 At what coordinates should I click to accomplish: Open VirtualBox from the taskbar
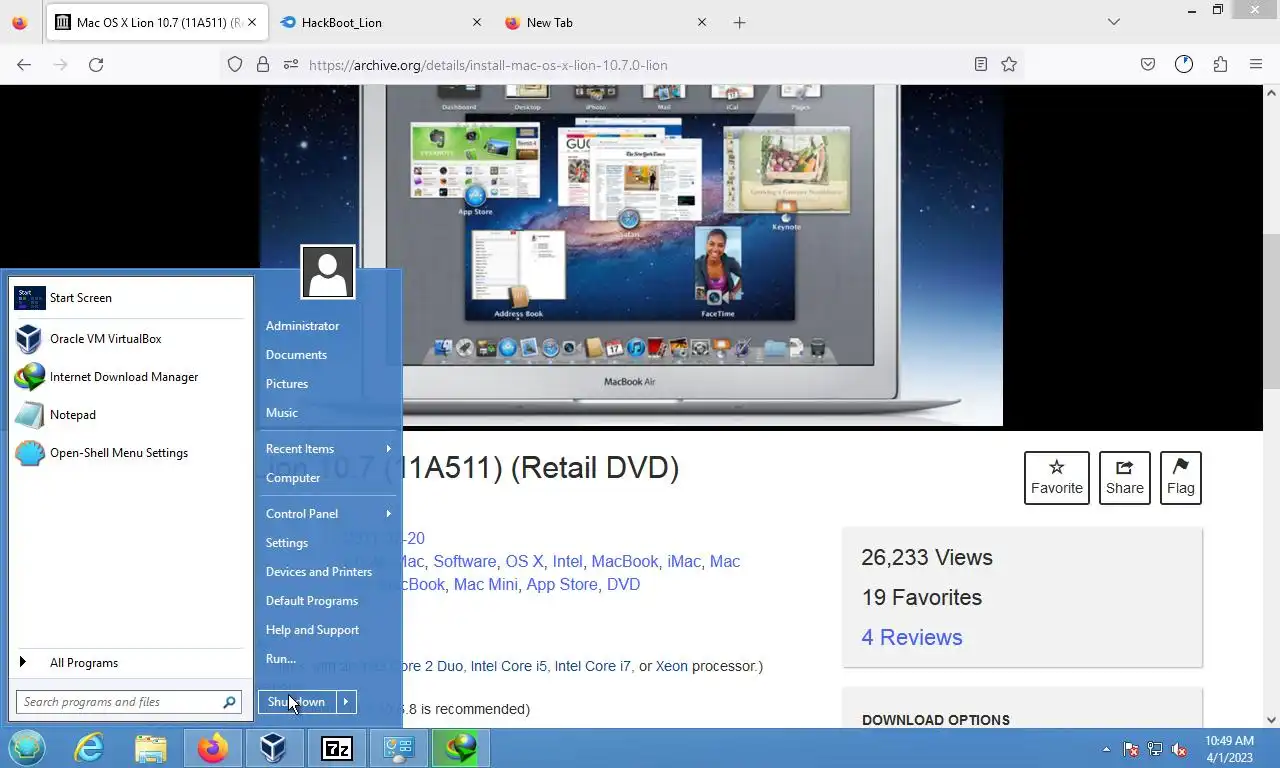point(274,748)
